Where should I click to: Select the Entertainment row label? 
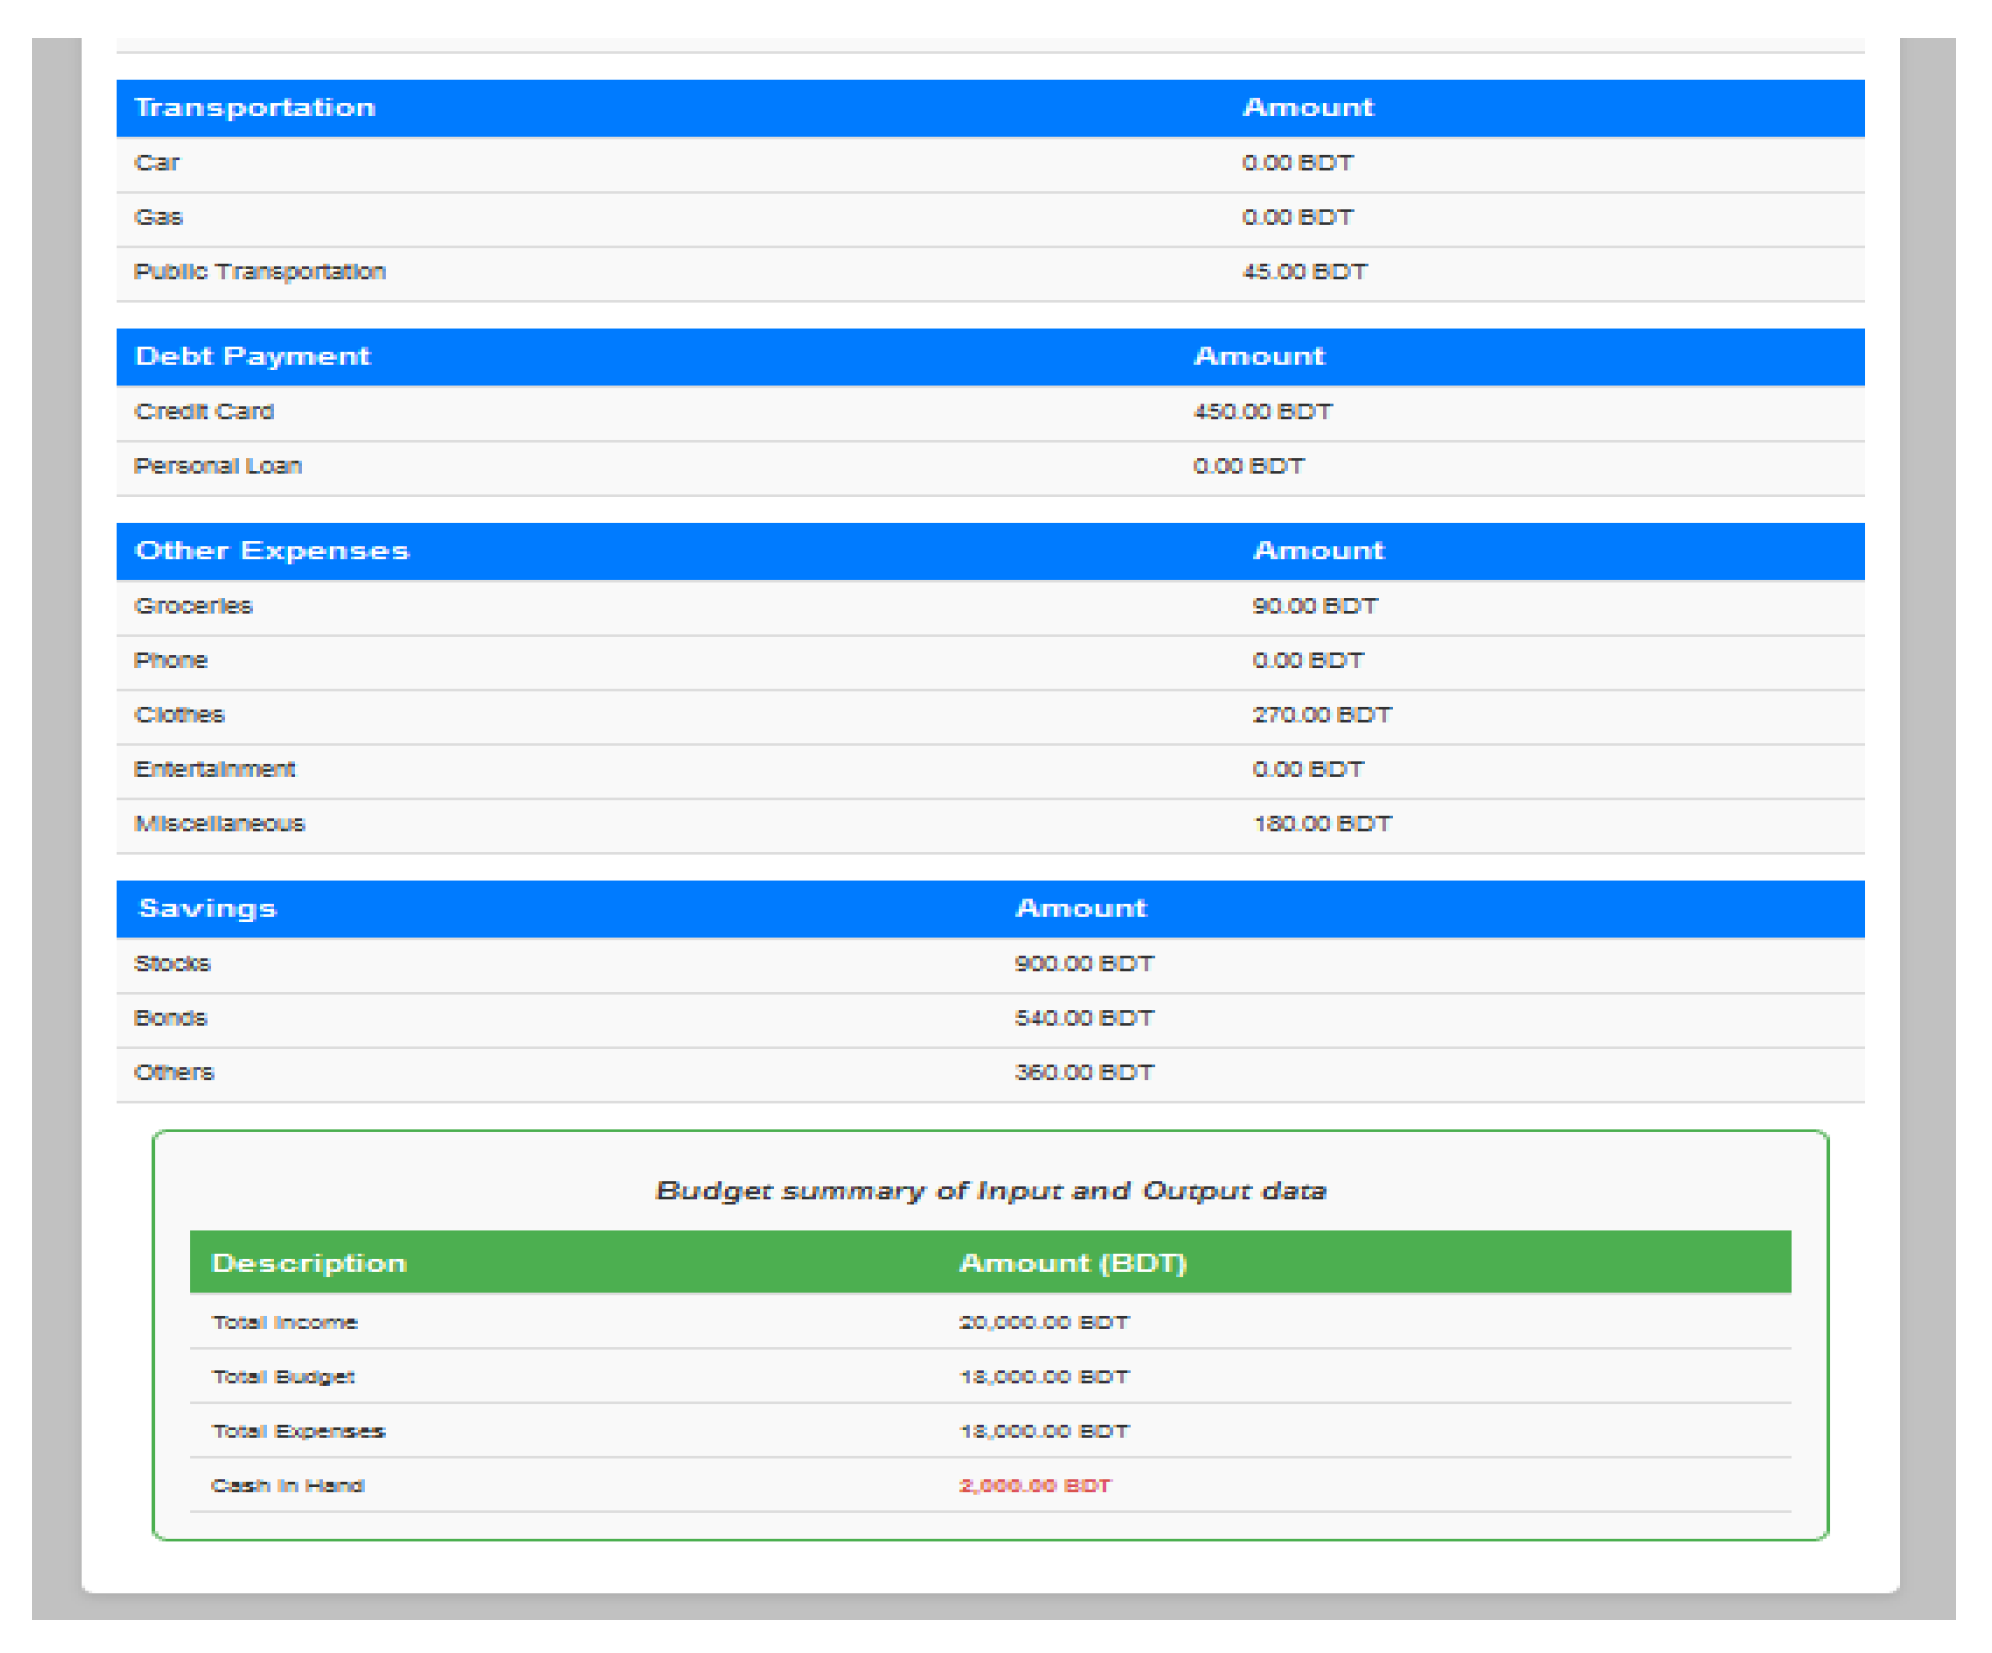coord(215,770)
